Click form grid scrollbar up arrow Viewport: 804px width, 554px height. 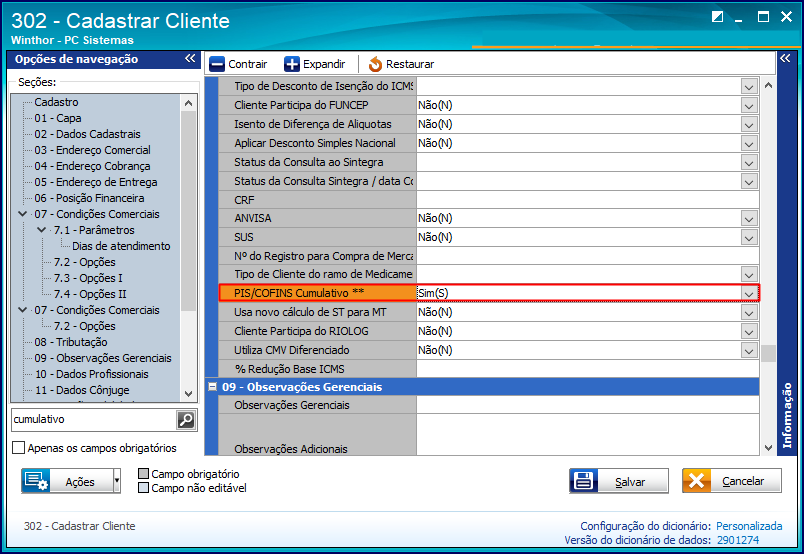click(768, 85)
